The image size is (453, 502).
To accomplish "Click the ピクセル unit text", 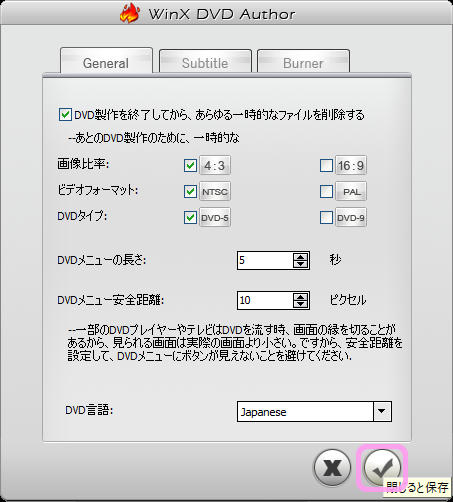I will point(348,300).
